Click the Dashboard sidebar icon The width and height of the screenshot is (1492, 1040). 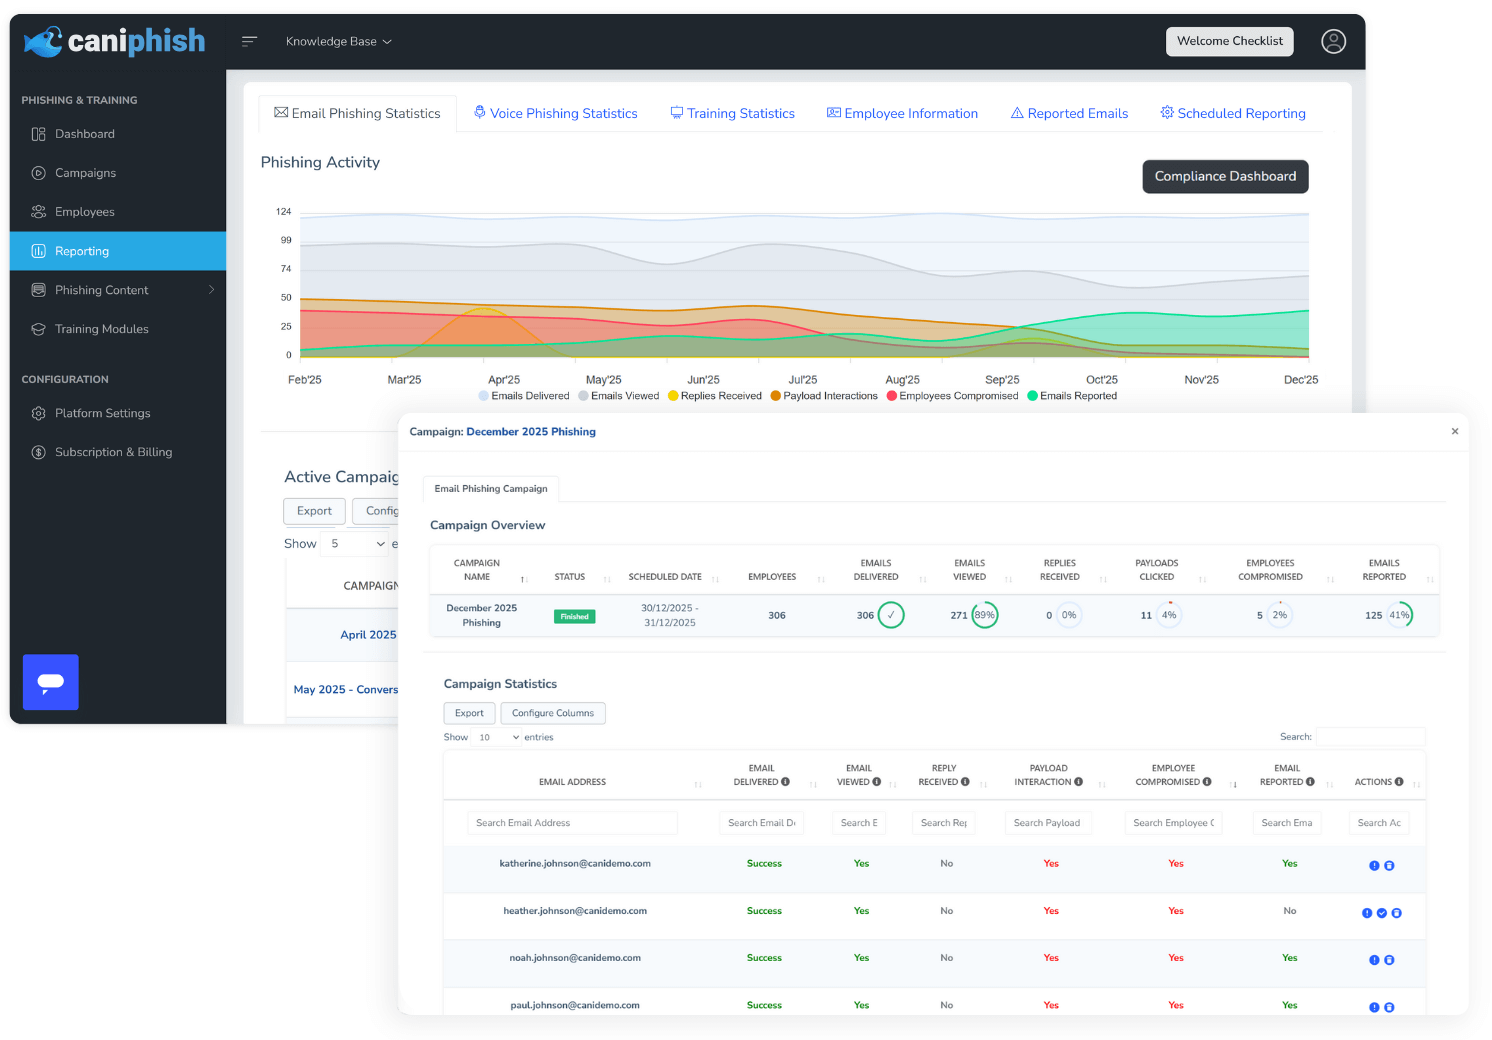pos(39,134)
